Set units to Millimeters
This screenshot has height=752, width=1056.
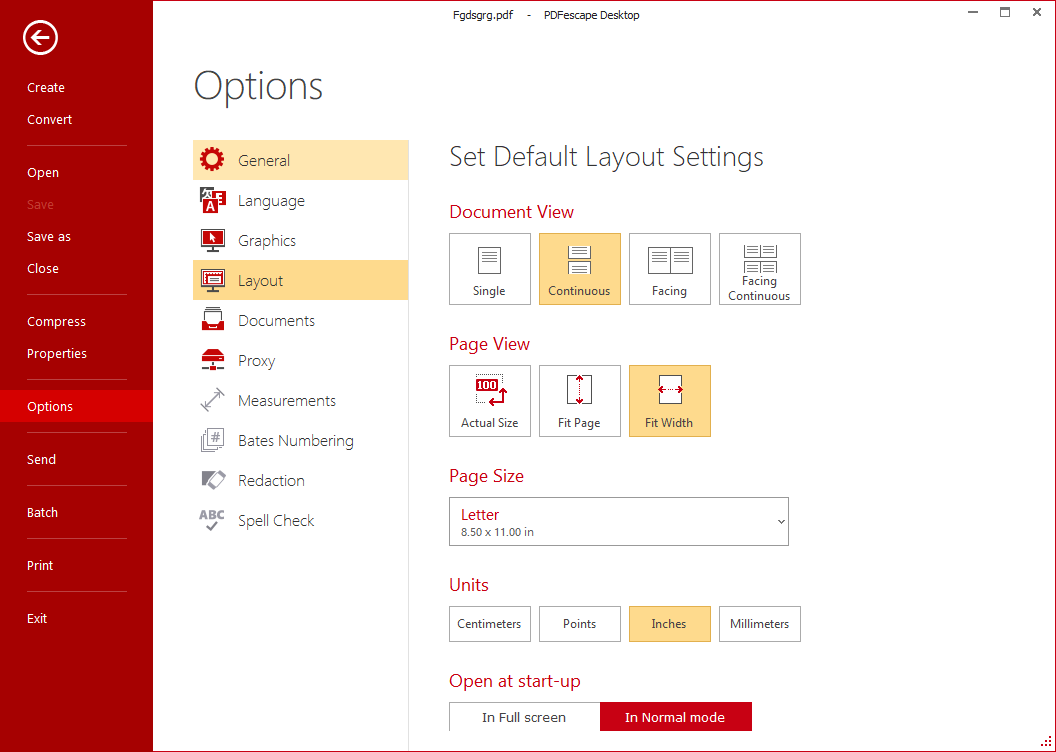759,624
